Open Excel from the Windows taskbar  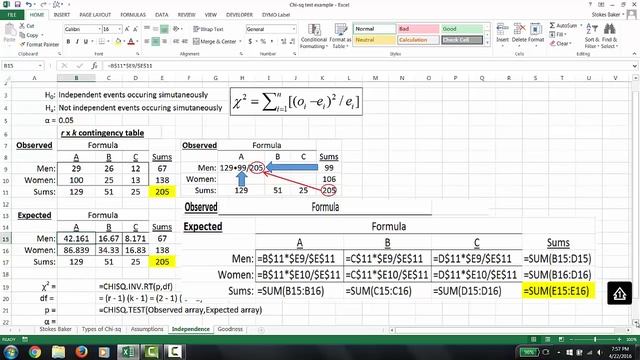pos(128,352)
